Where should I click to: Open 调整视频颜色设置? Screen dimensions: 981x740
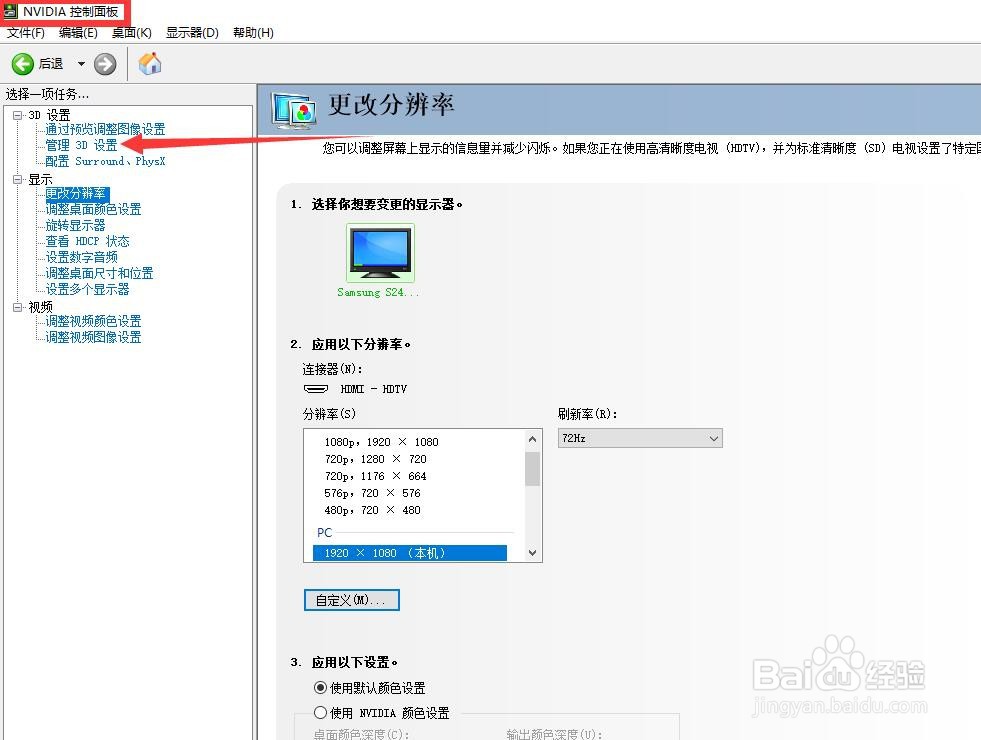(x=93, y=321)
